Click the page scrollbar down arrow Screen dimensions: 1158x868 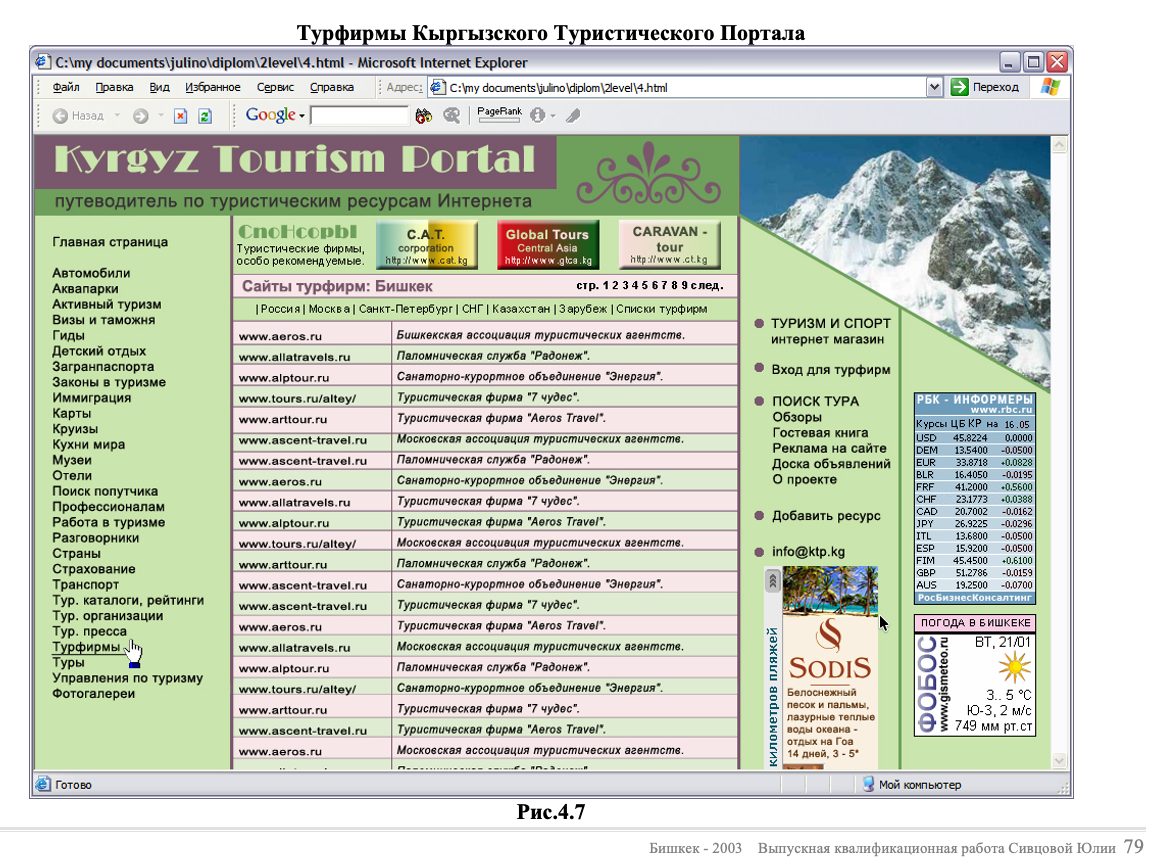(x=1059, y=760)
